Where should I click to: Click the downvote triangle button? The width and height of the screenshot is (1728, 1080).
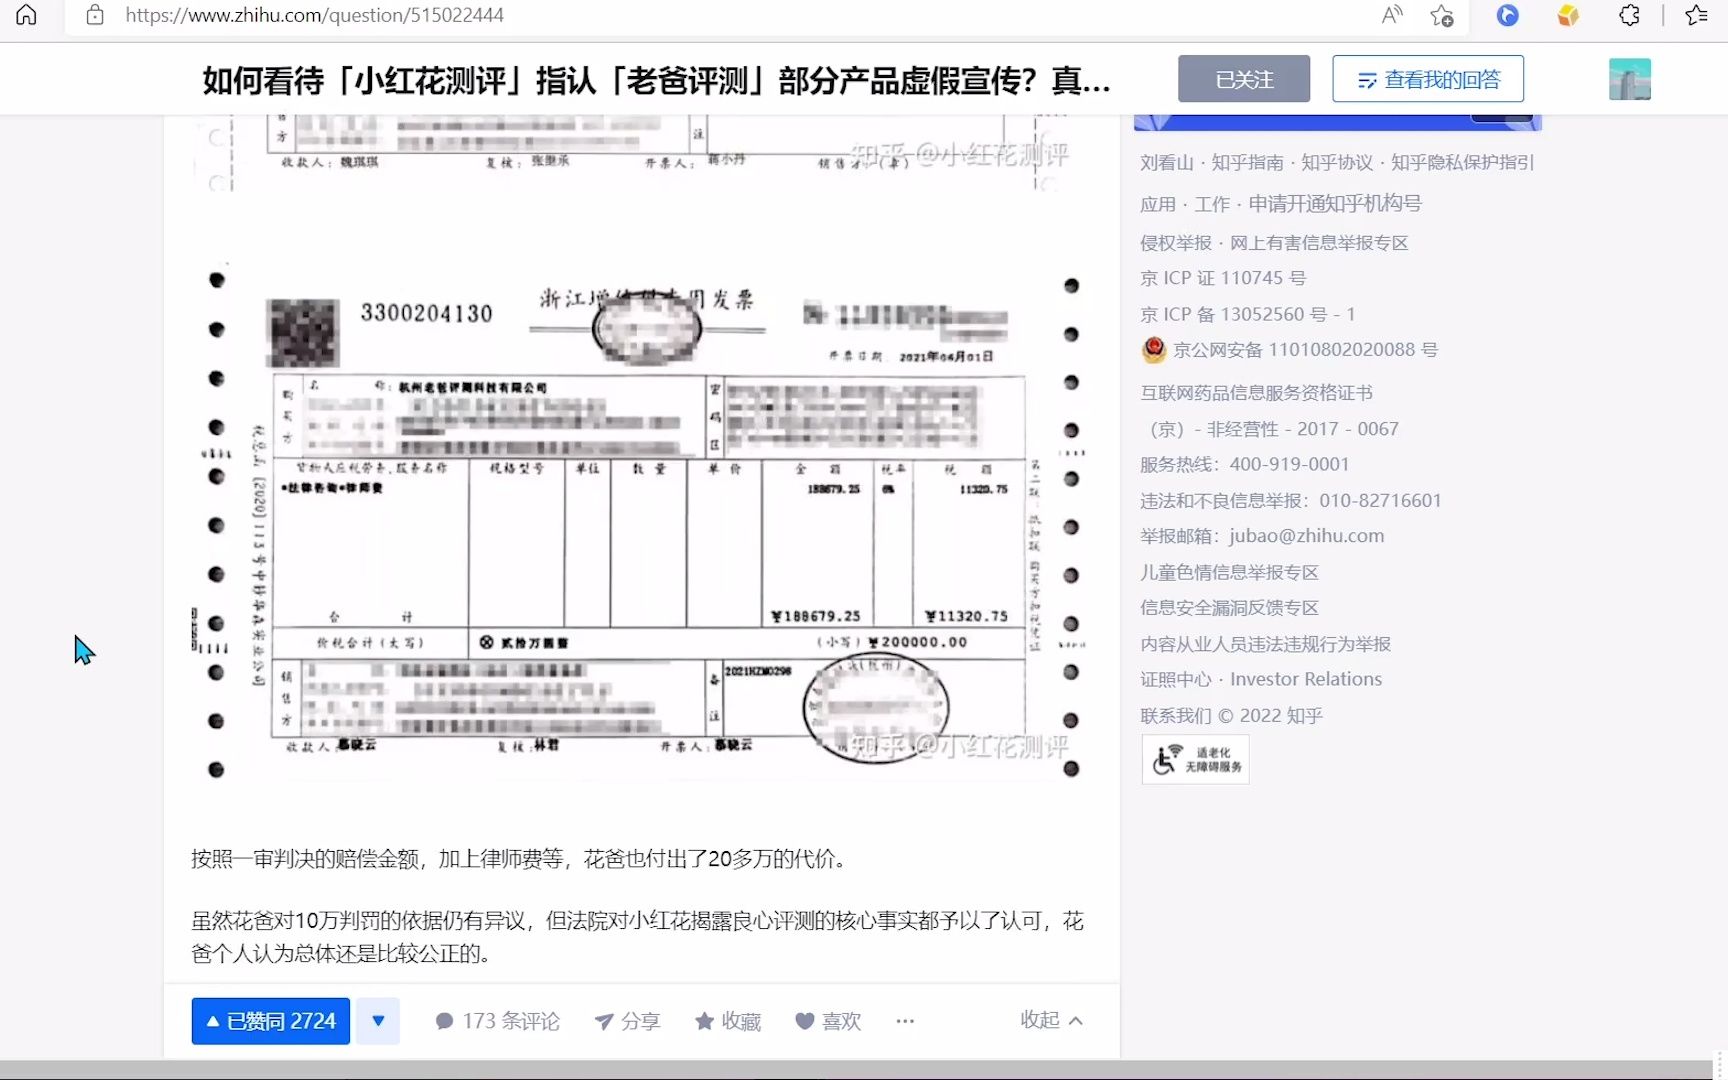point(378,1021)
